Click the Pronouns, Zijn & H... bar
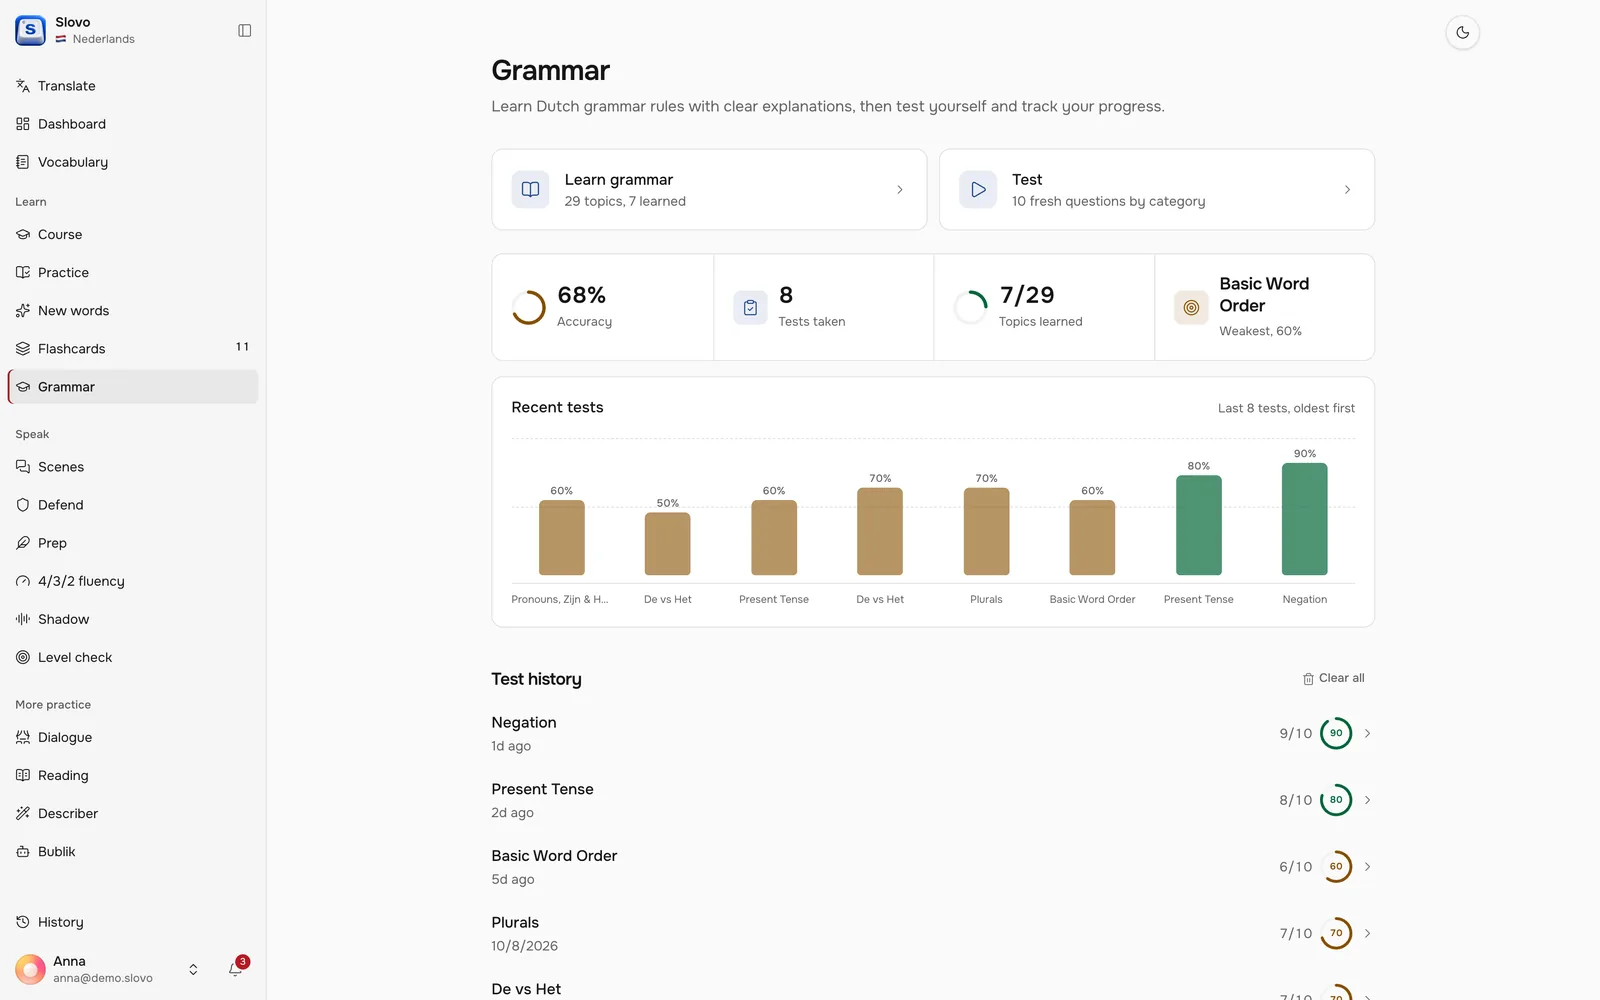 (x=562, y=538)
